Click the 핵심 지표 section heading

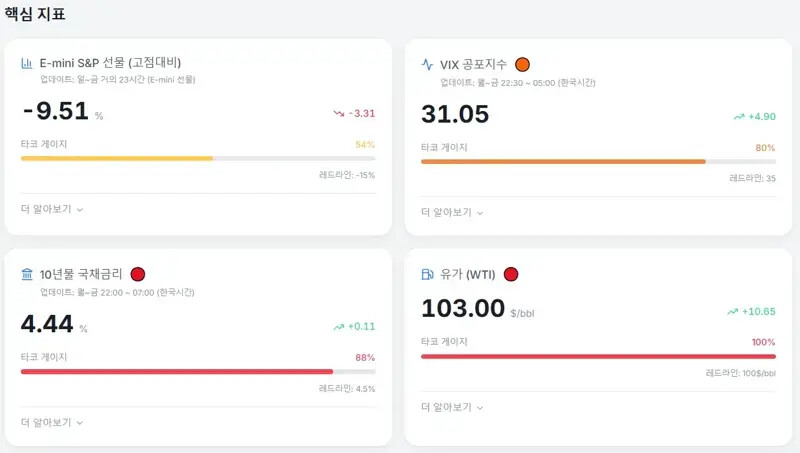pos(36,14)
